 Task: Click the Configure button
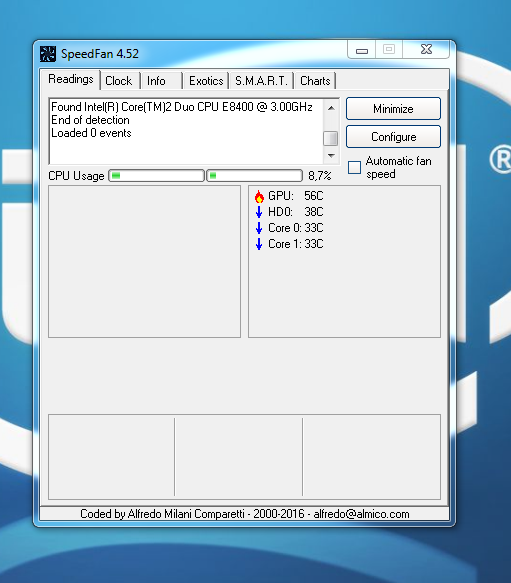pos(393,137)
